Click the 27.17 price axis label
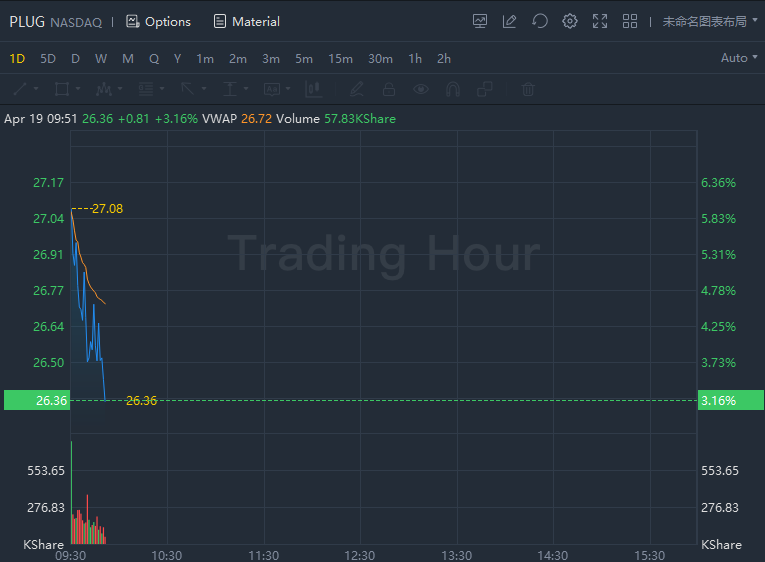 click(48, 182)
